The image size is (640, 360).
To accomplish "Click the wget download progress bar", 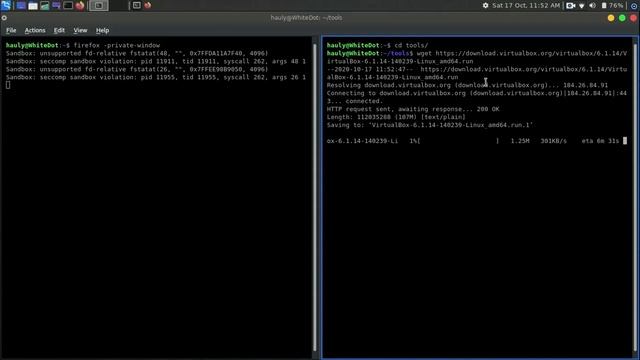I will click(x=459, y=141).
